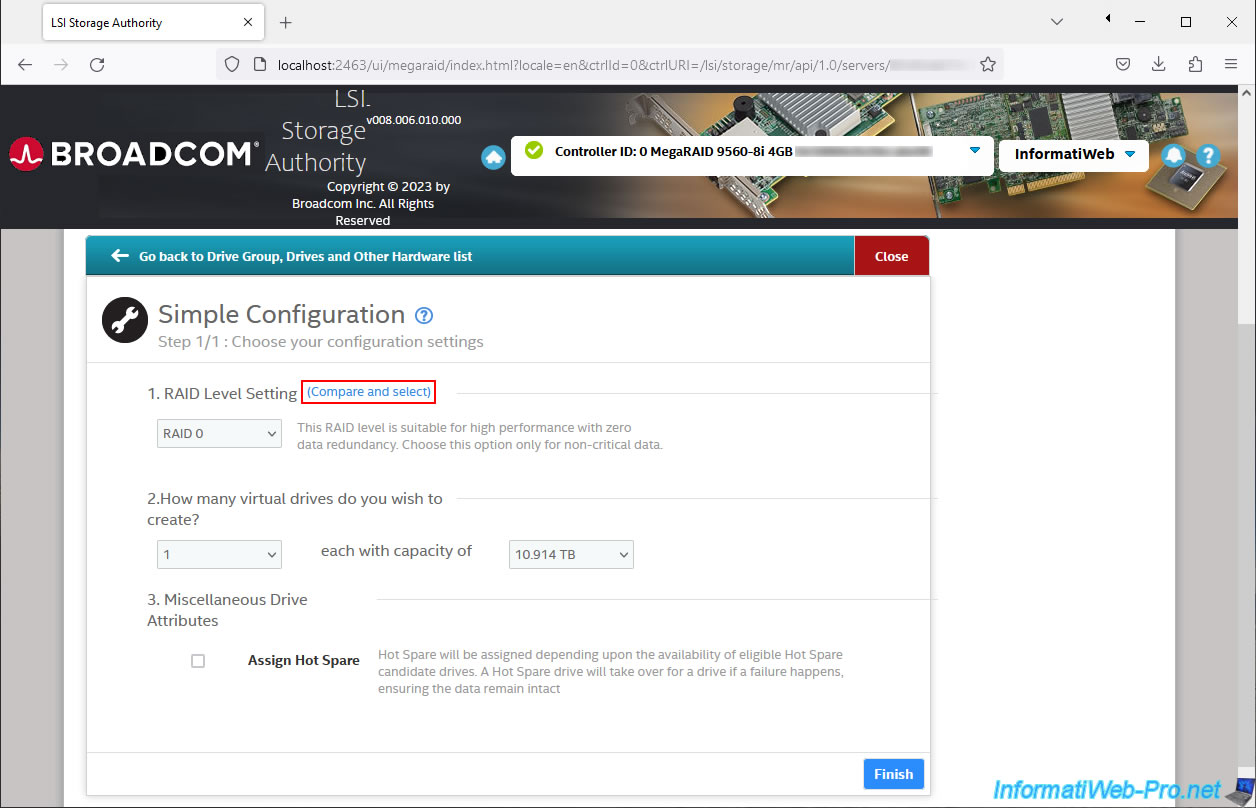Click the Step 1/1 subtitle text

pos(321,342)
